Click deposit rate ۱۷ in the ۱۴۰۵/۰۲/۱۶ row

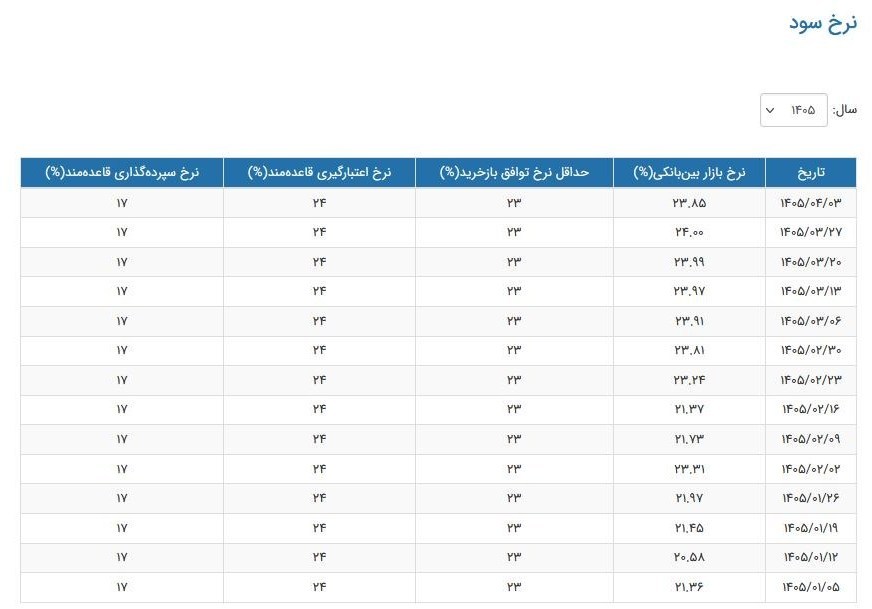(122, 409)
